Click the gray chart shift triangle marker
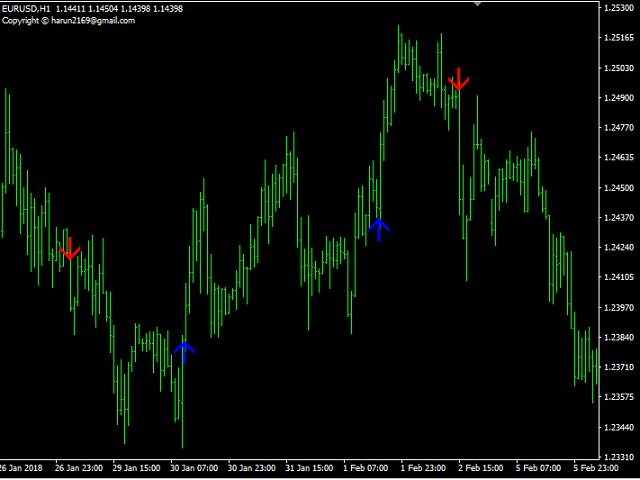640x480 pixels. [477, 4]
